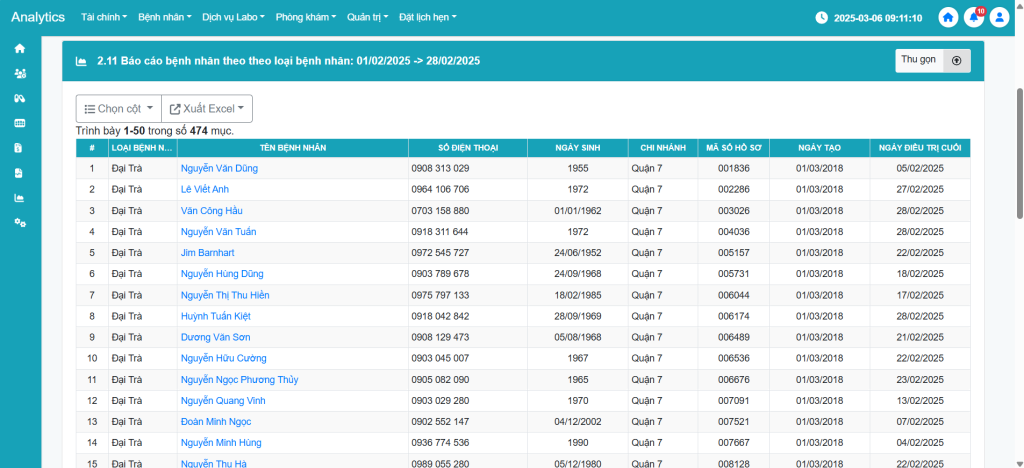
Task: Collapse report panel with Thu gọn button
Action: click(x=933, y=61)
